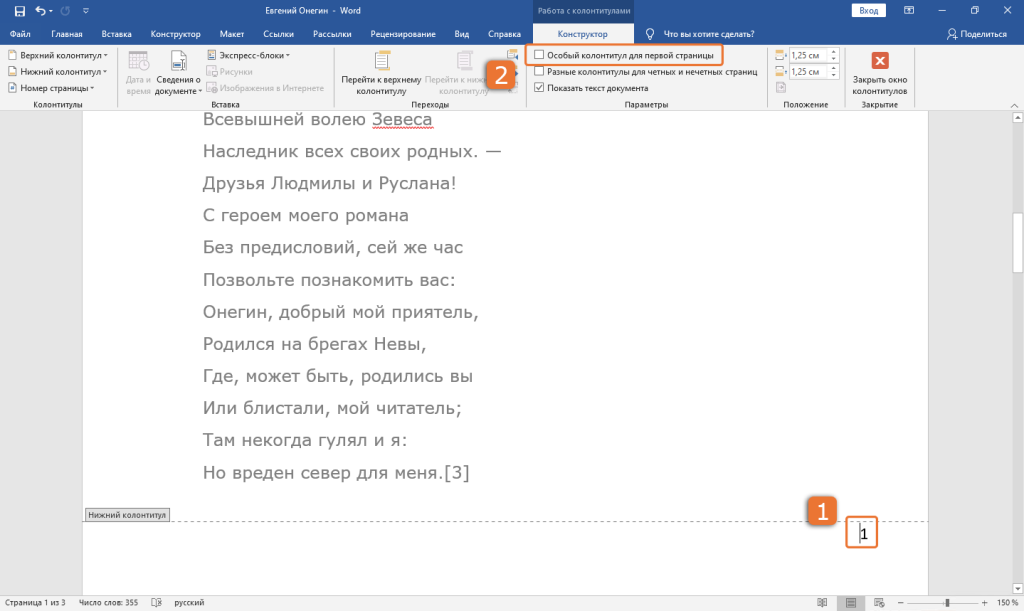This screenshot has height=611, width=1024.
Task: Click the Поделиться share button
Action: coord(977,34)
